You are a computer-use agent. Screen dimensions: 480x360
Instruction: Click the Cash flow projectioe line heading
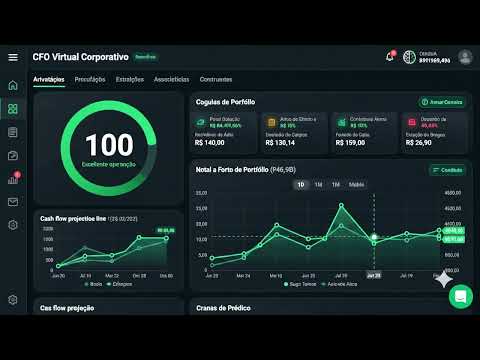pyautogui.click(x=73, y=219)
